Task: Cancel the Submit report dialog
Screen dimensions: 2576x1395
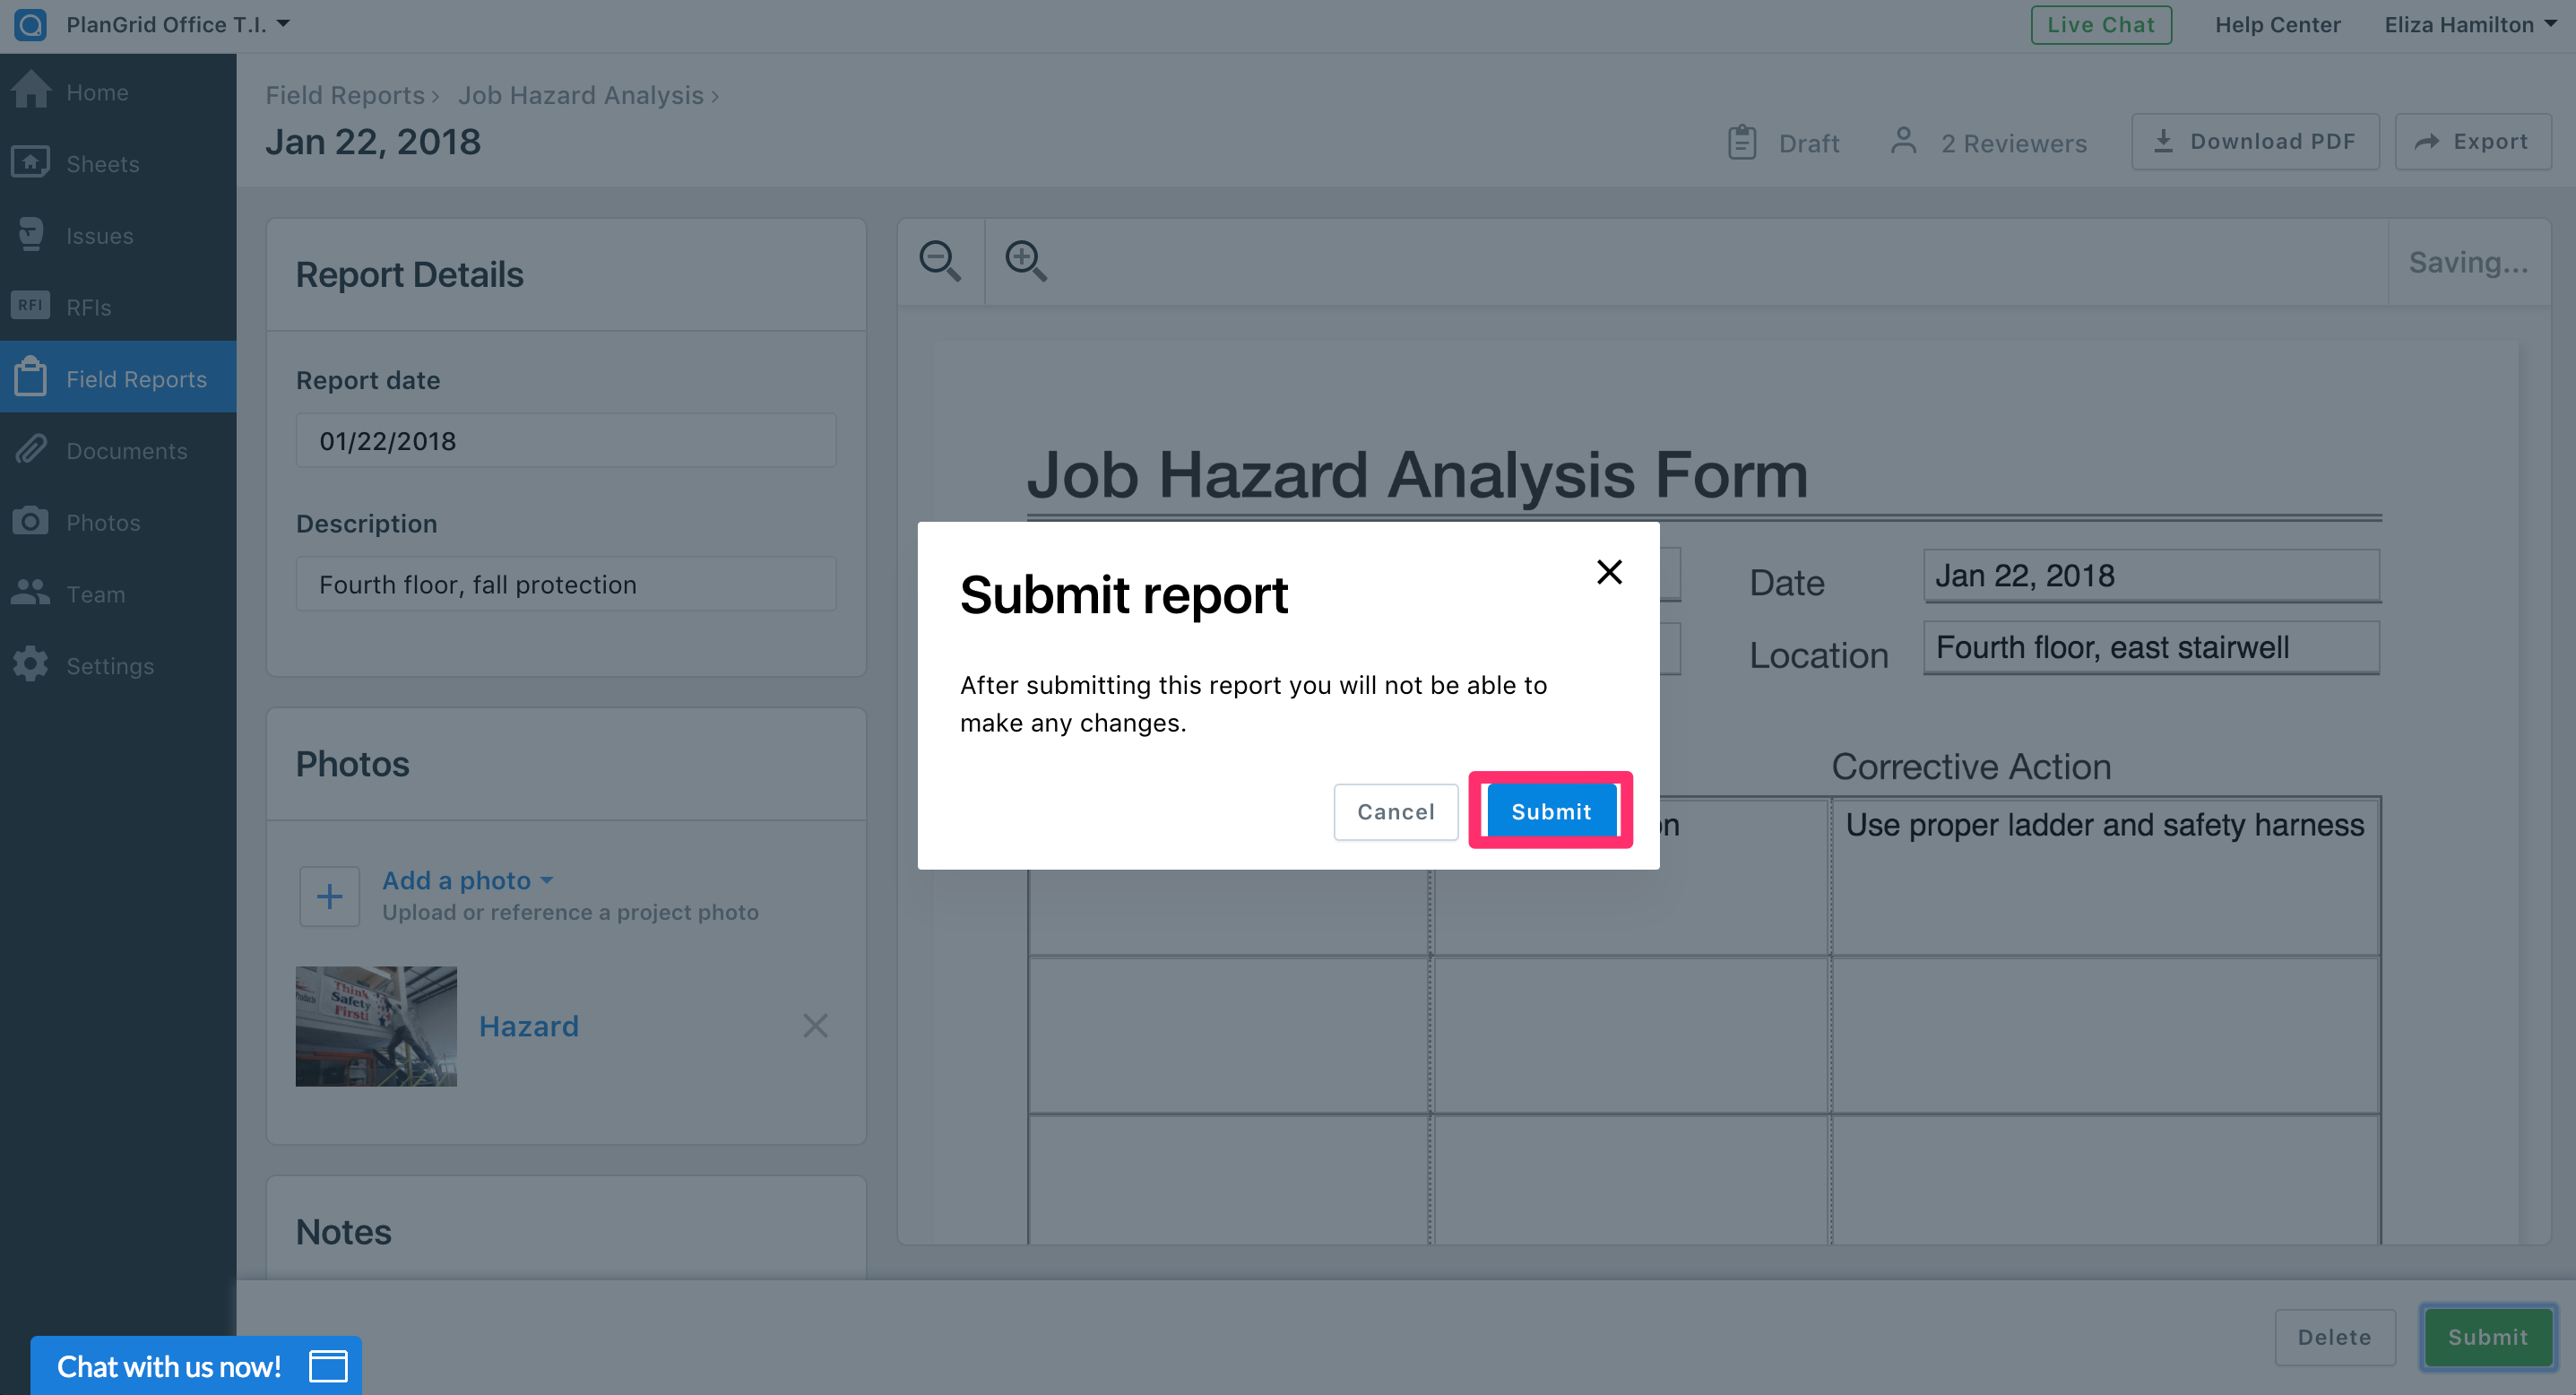Action: click(1396, 811)
